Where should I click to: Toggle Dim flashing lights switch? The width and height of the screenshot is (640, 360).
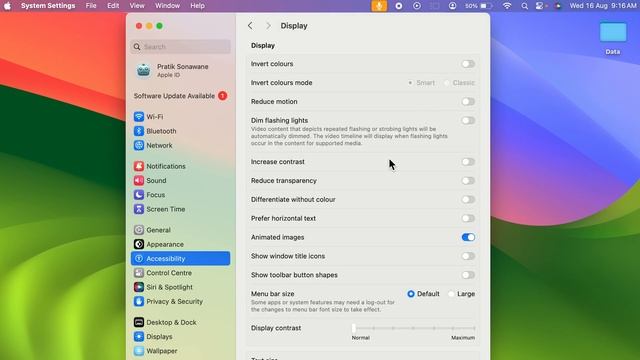tap(468, 120)
